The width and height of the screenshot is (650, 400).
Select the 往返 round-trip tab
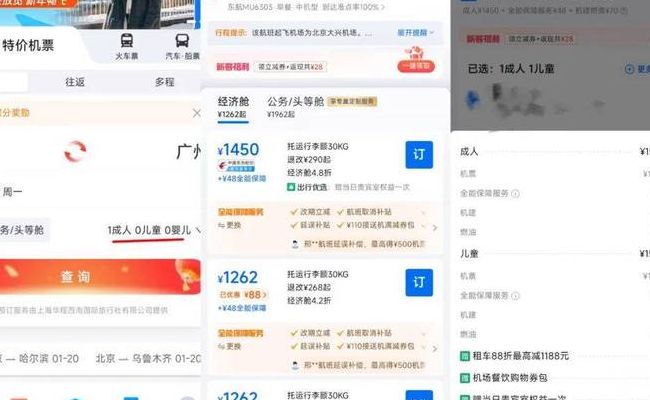[75, 82]
